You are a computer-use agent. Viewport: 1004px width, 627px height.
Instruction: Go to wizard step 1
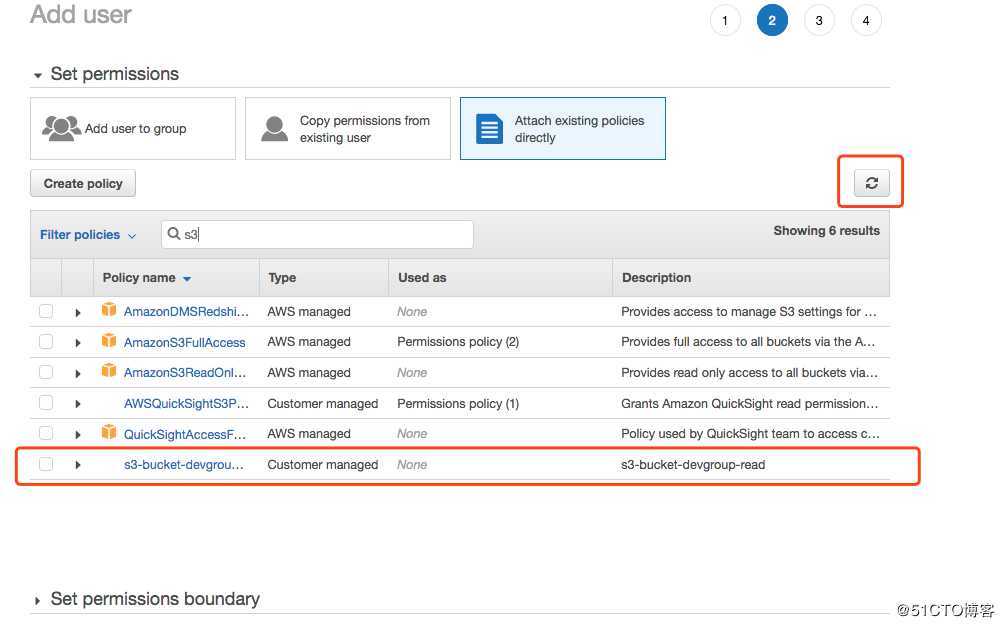pyautogui.click(x=725, y=20)
